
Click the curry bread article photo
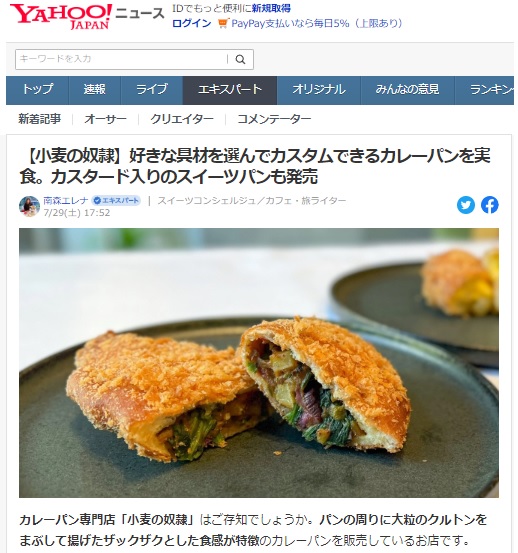coord(259,363)
